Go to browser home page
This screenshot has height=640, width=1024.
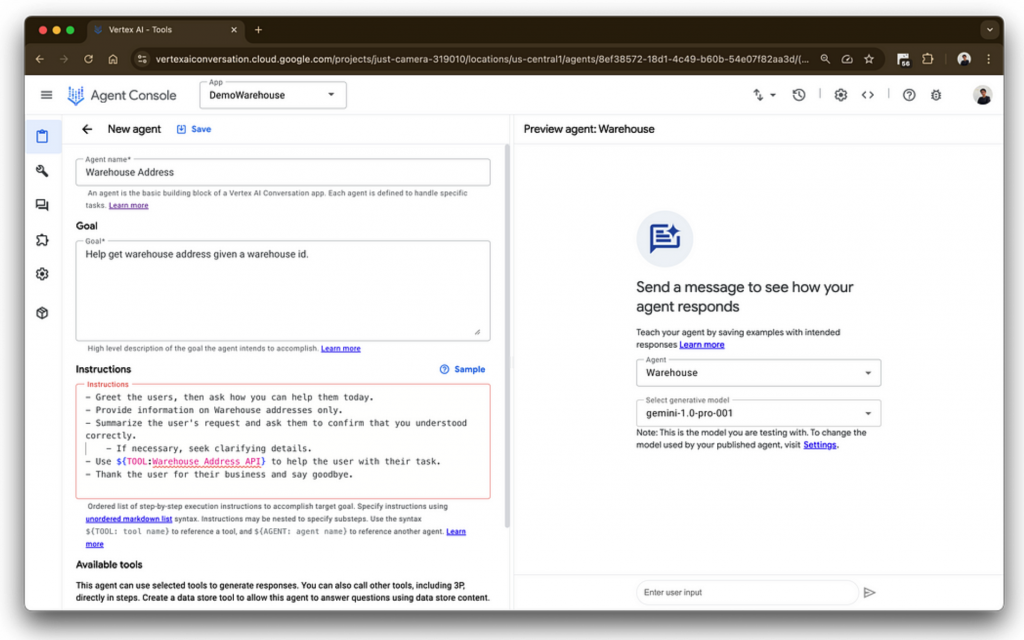113,59
